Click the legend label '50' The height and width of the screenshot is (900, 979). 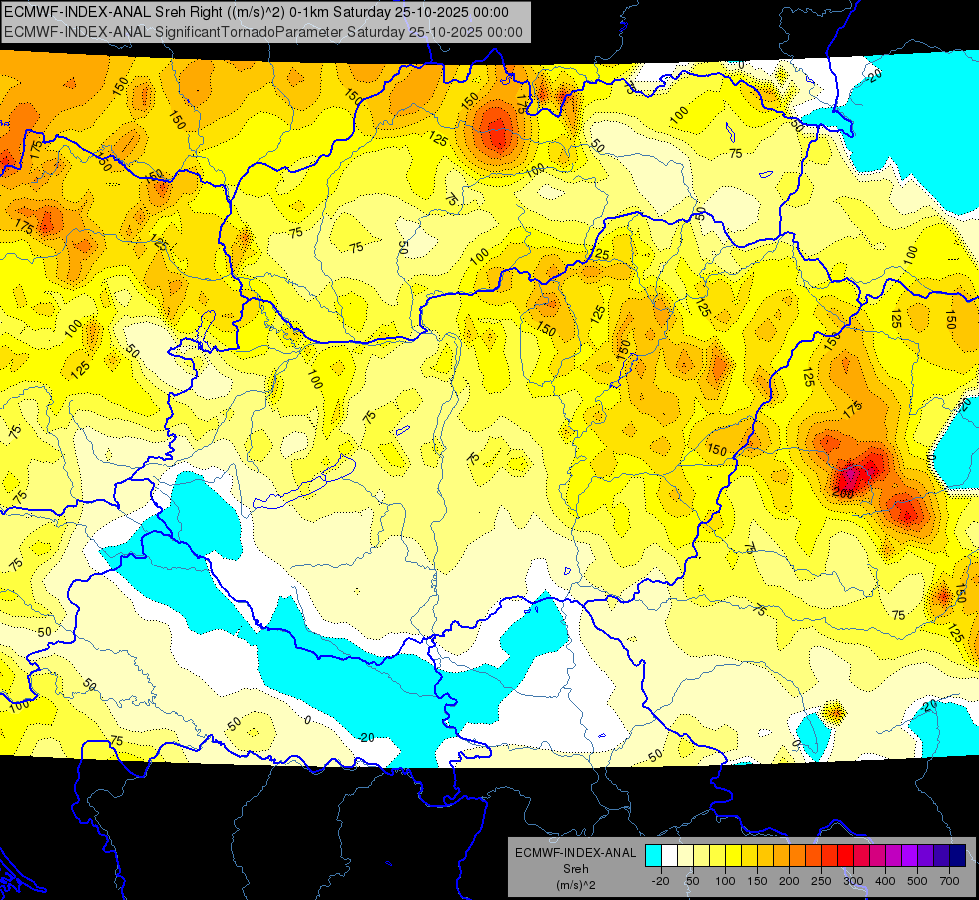pyautogui.click(x=692, y=881)
